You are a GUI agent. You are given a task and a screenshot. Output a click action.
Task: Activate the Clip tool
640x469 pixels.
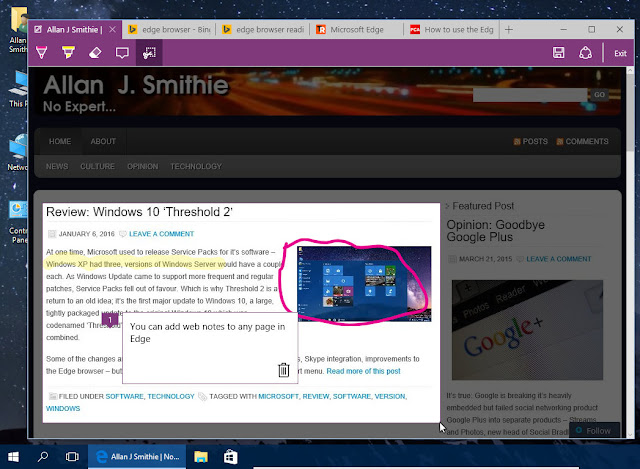pyautogui.click(x=149, y=53)
